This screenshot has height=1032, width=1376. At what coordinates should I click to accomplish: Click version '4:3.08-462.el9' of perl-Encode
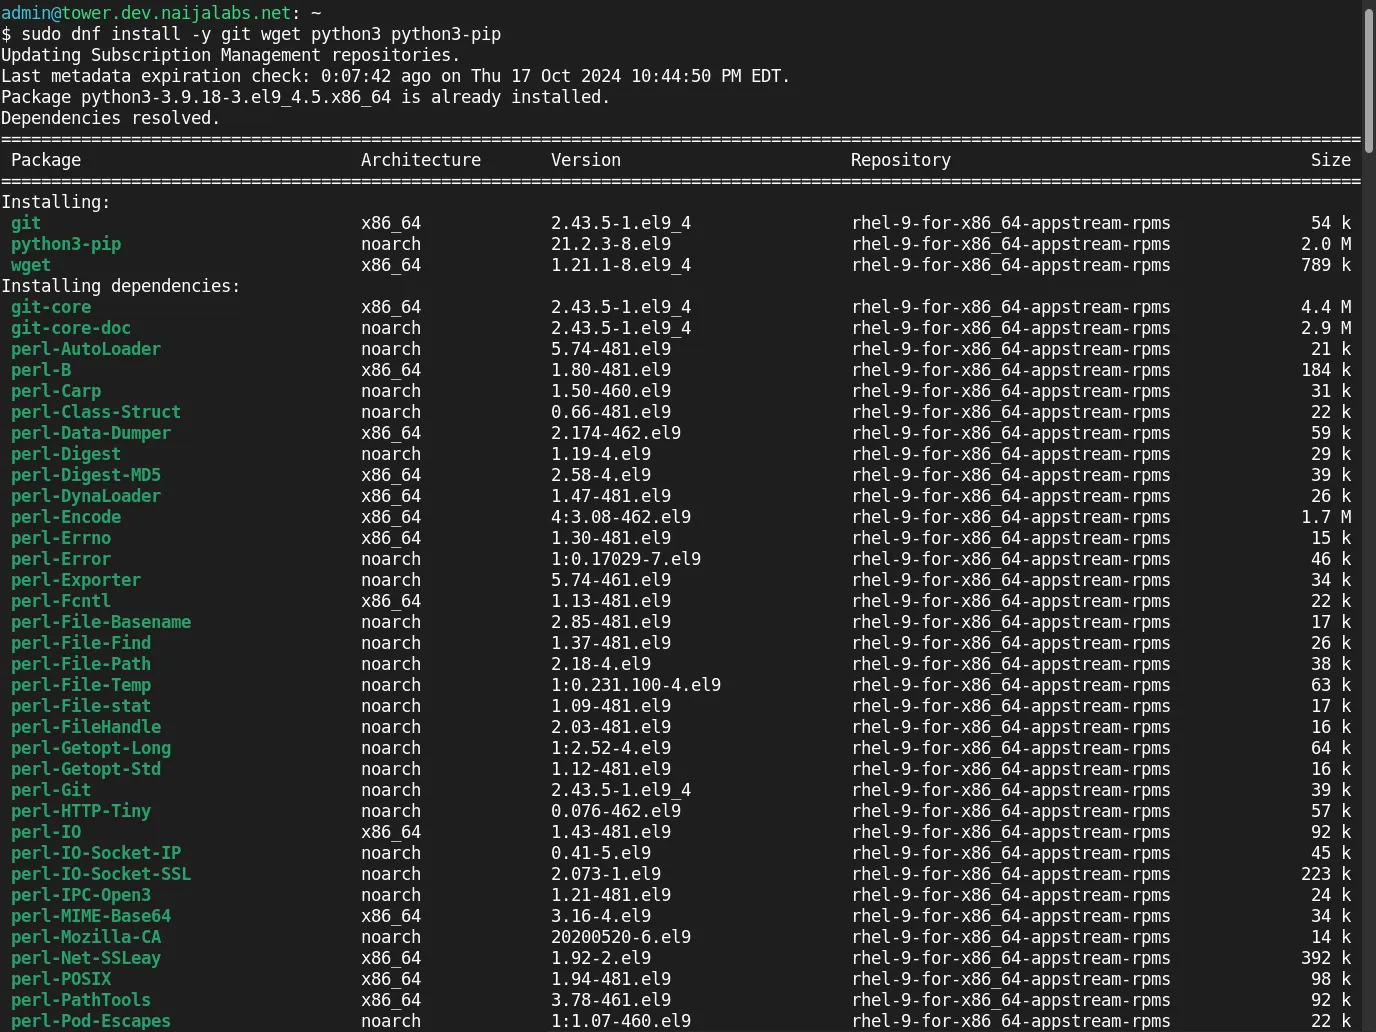click(x=621, y=517)
